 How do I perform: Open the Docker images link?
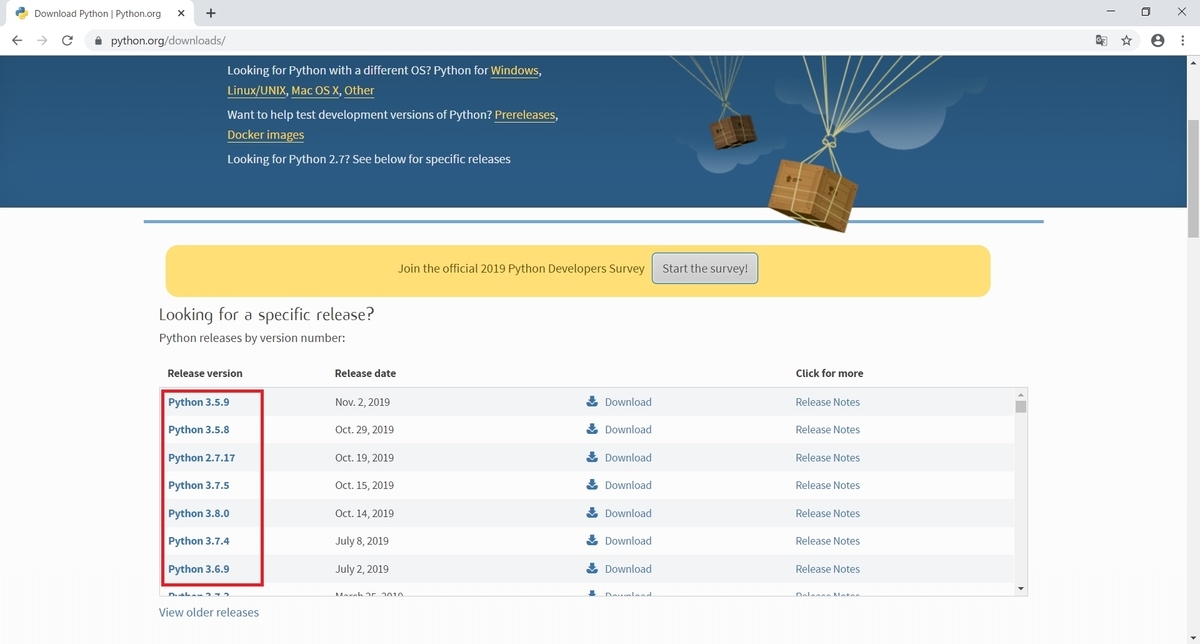coord(265,135)
